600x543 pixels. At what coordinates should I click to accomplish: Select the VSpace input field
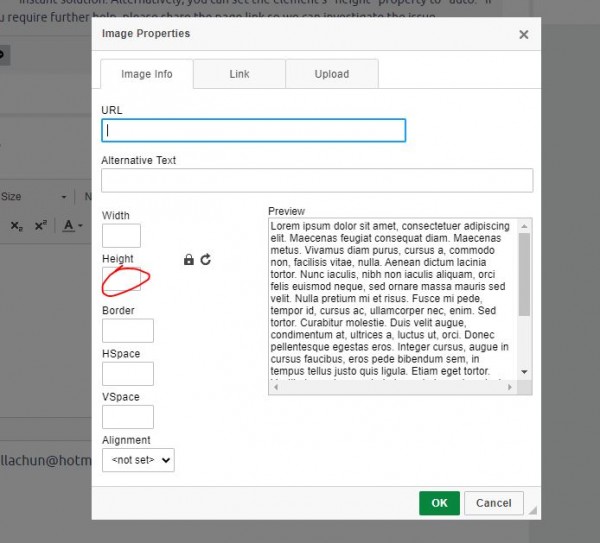click(127, 417)
